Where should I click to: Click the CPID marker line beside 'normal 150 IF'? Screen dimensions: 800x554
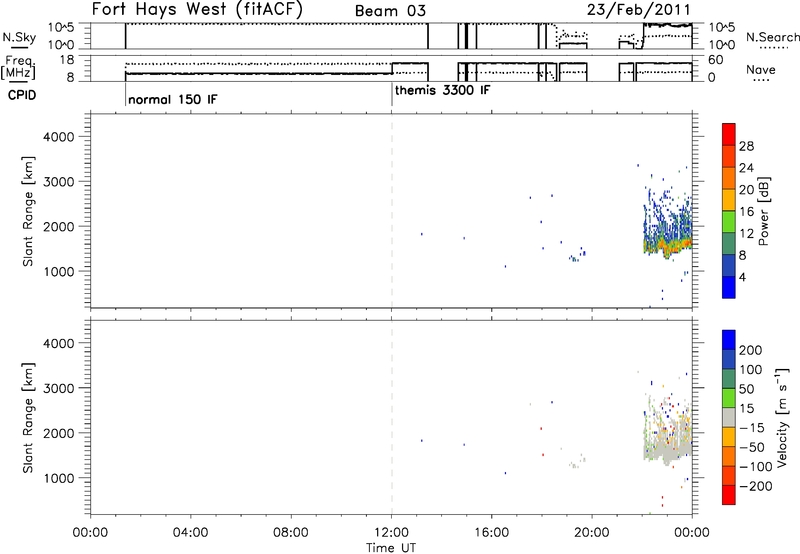125,95
